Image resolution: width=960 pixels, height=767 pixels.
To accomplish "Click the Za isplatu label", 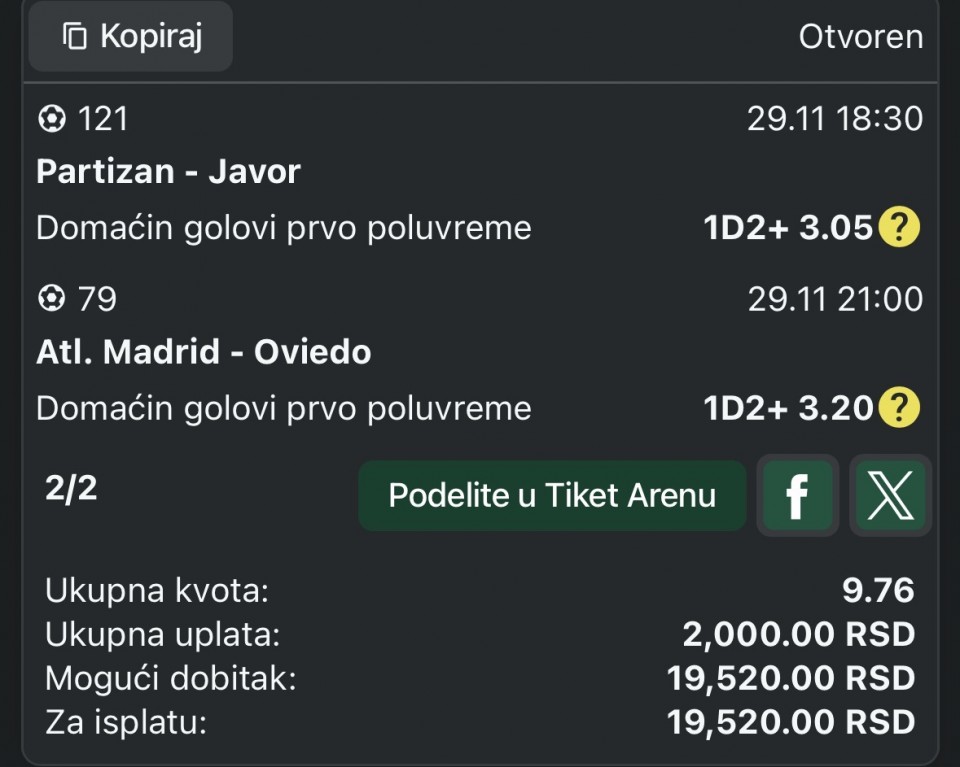I will pyautogui.click(x=126, y=722).
